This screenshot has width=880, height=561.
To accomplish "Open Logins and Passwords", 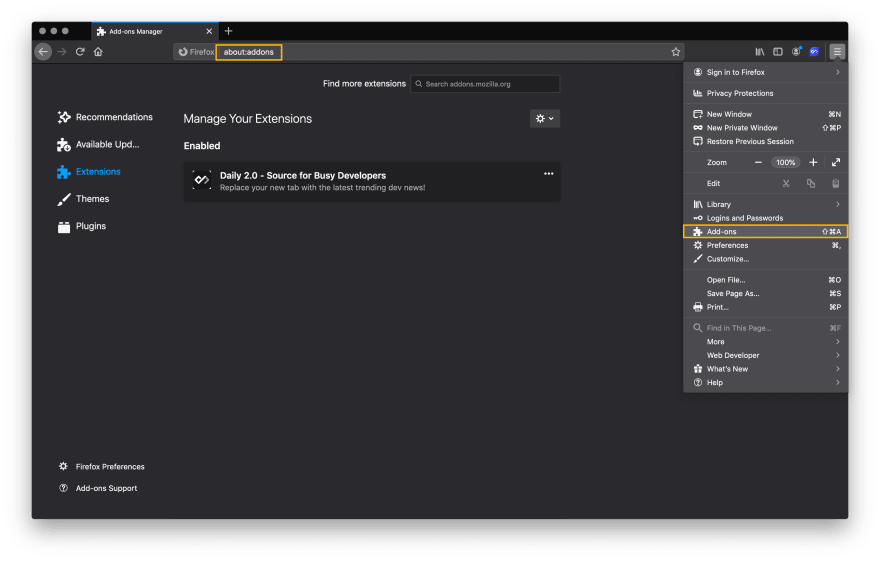I will 766,218.
